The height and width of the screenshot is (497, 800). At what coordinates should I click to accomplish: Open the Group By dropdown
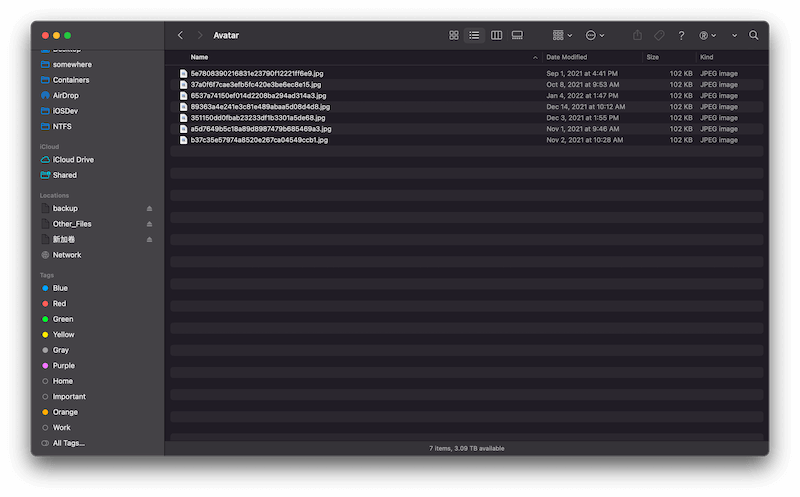[x=562, y=35]
